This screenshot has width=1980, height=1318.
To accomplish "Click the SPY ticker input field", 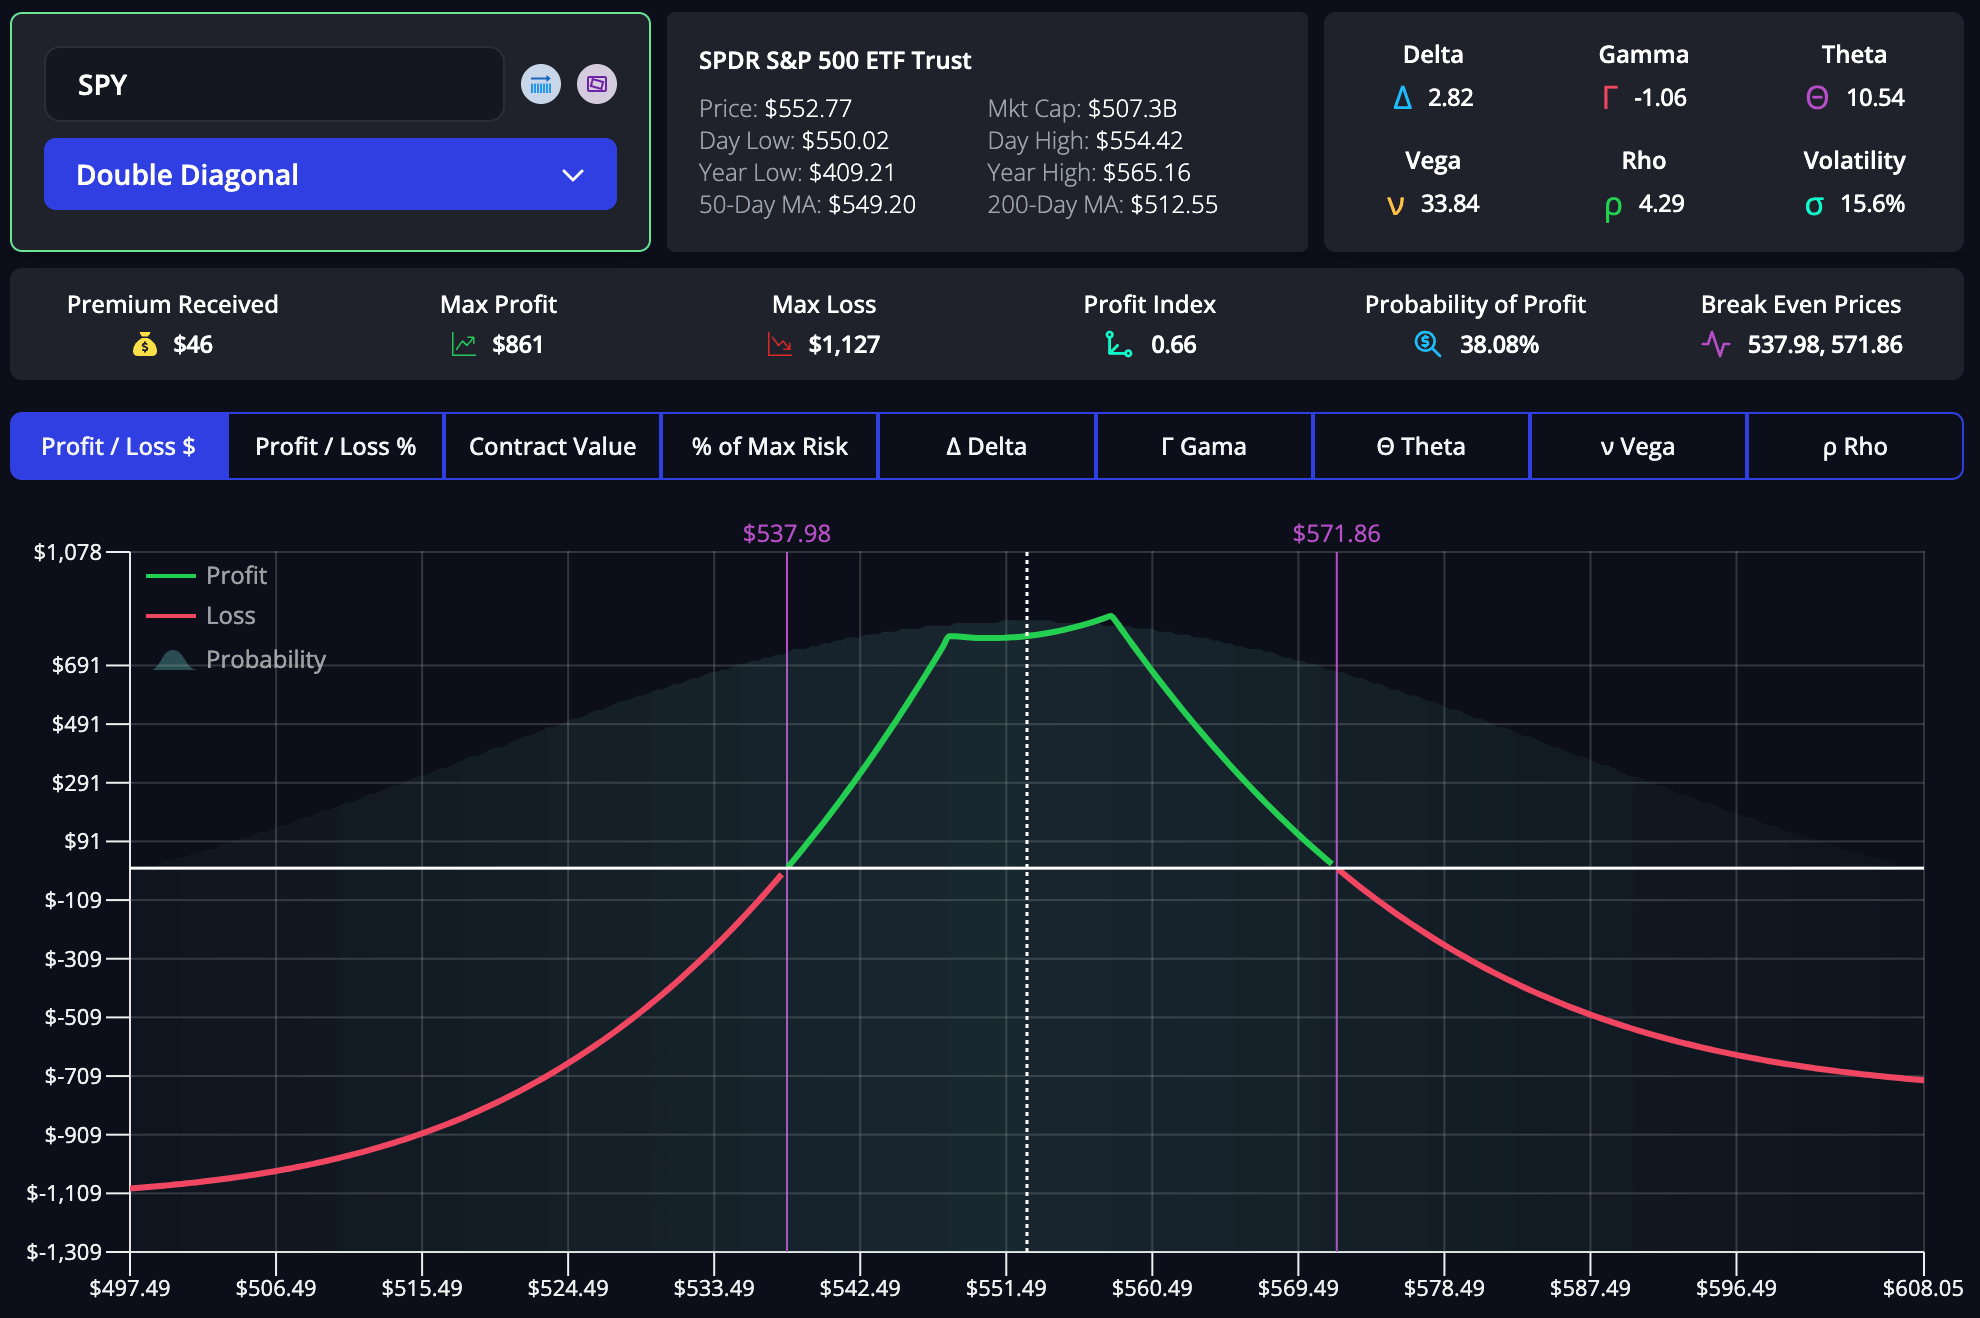I will tap(274, 84).
